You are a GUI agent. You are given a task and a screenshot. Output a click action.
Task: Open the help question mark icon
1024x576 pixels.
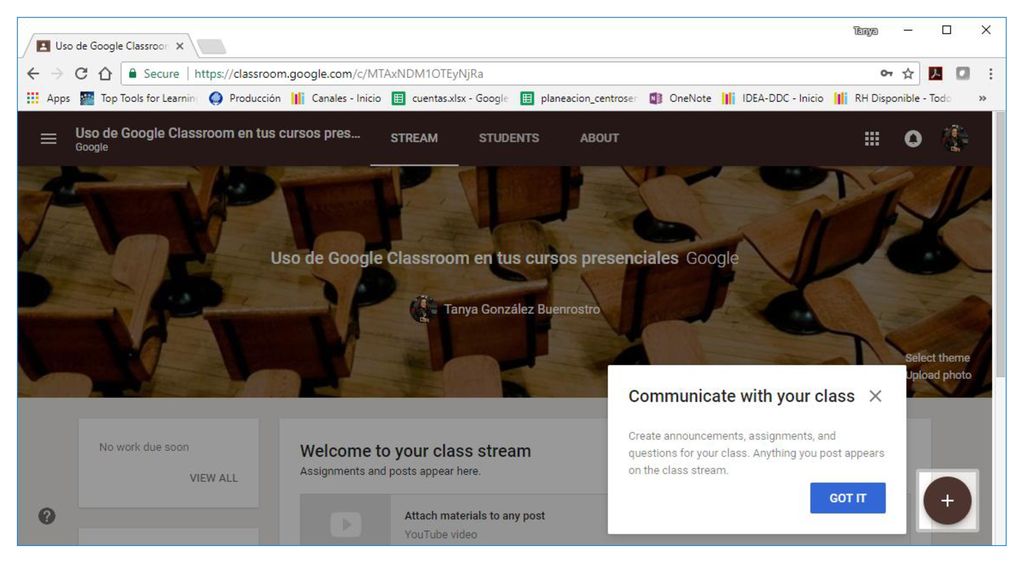[x=47, y=516]
